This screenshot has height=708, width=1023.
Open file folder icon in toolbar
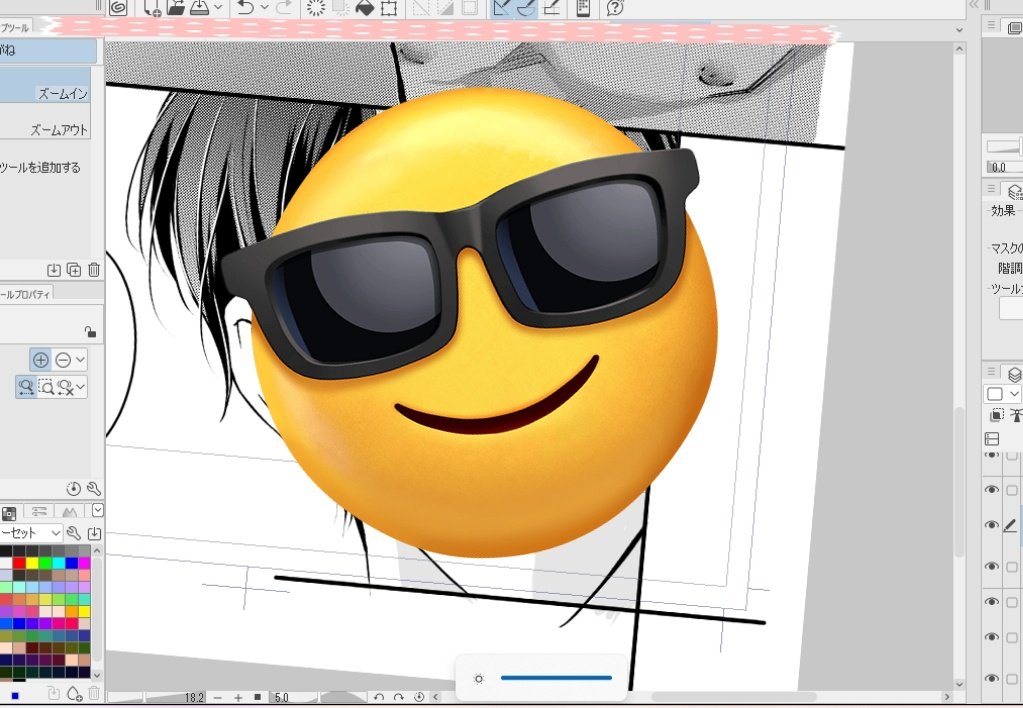tap(176, 7)
